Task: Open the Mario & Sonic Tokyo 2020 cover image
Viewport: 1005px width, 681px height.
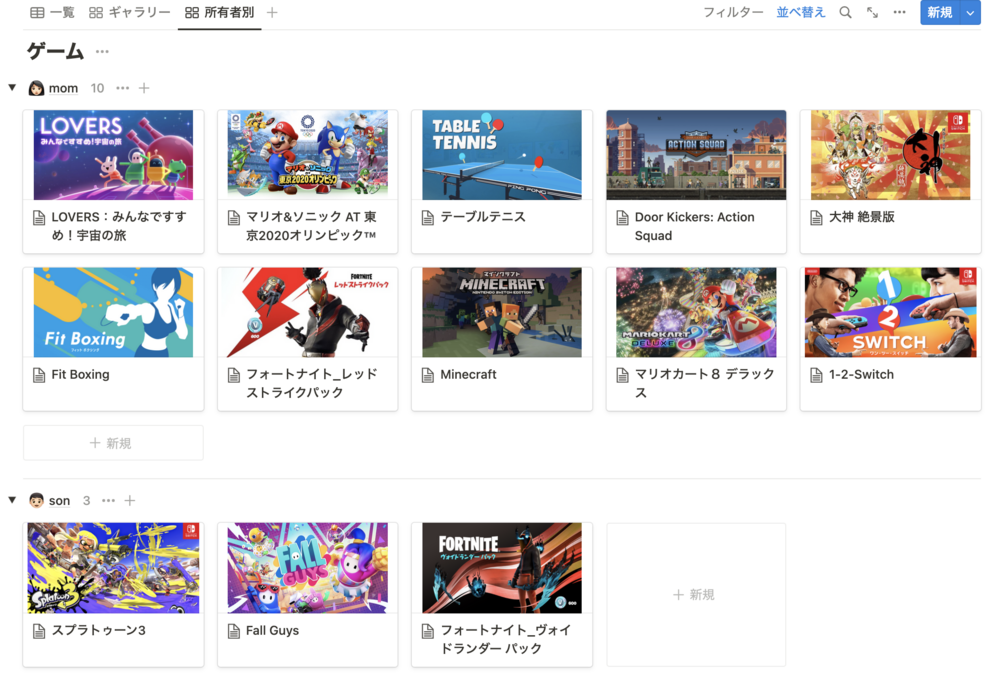Action: tap(308, 155)
